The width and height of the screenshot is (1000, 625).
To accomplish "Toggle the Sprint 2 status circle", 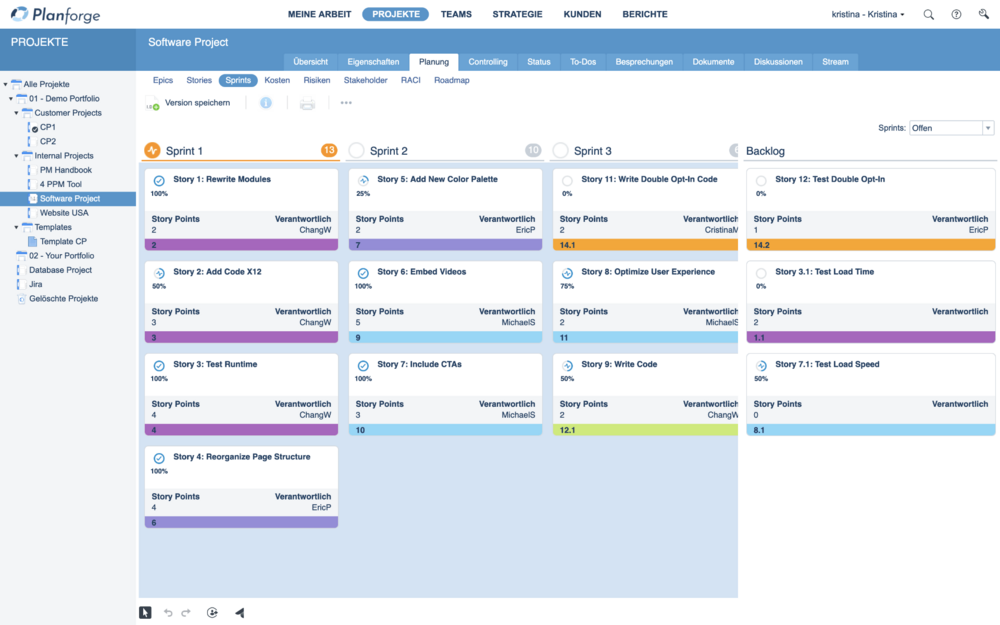I will click(357, 151).
